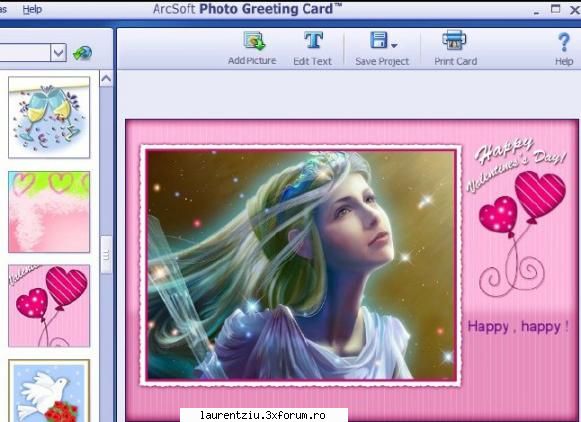Expand the template category combo box

pos(59,53)
